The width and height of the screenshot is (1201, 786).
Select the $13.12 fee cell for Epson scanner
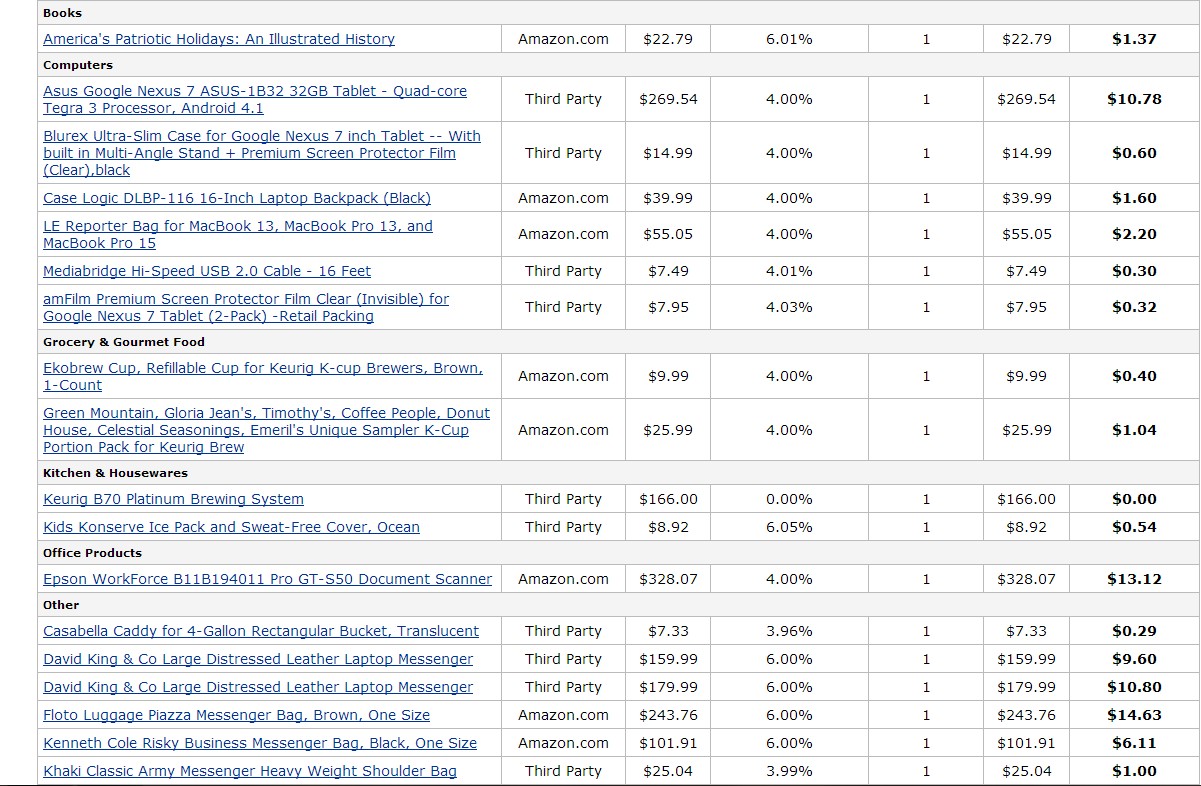tap(1134, 579)
